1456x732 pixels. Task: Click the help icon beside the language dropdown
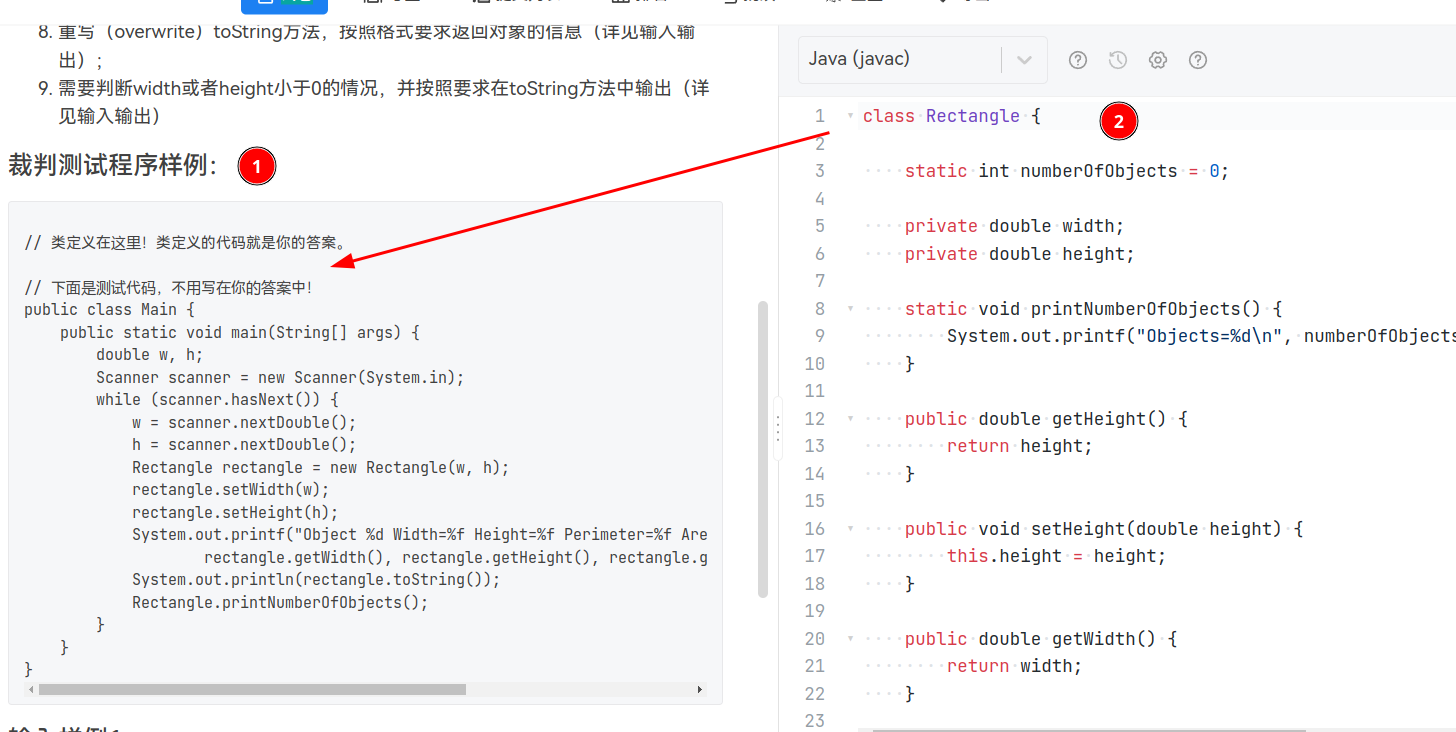[1078, 60]
